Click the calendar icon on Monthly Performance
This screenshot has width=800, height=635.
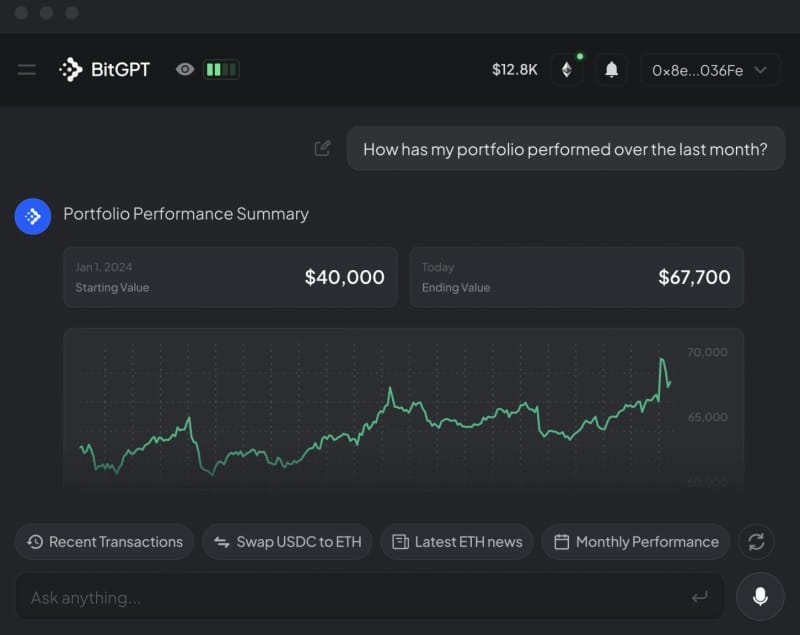tap(563, 541)
